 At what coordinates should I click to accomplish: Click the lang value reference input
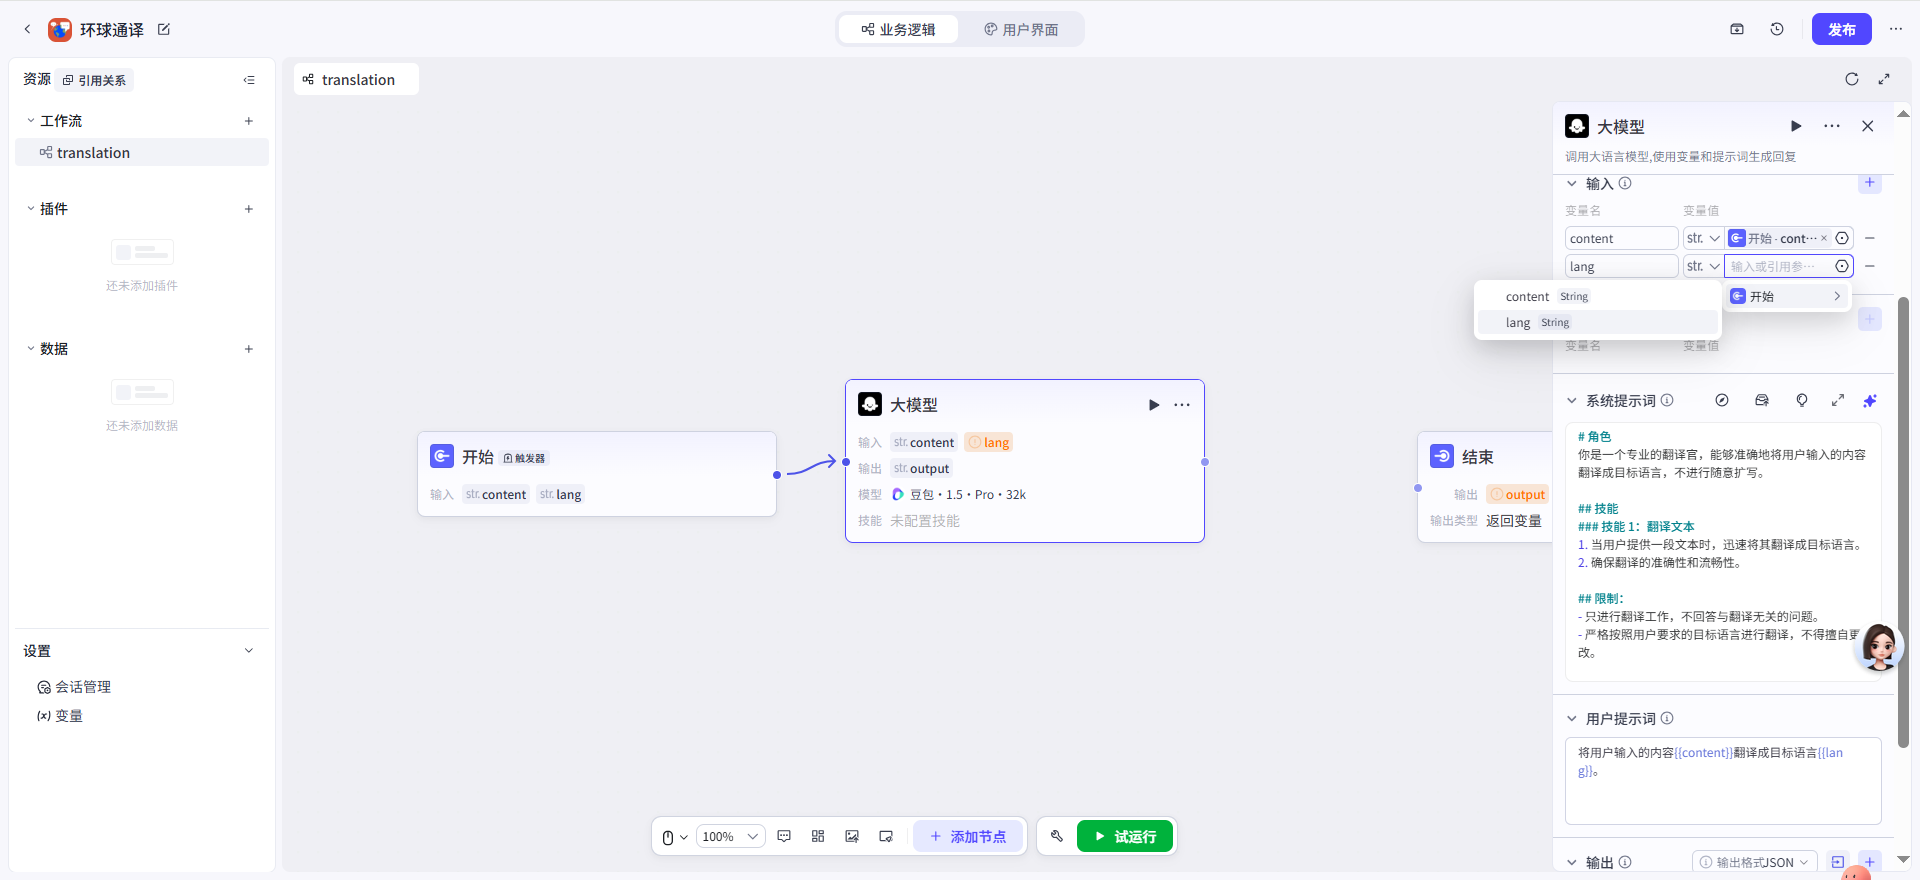tap(1778, 266)
